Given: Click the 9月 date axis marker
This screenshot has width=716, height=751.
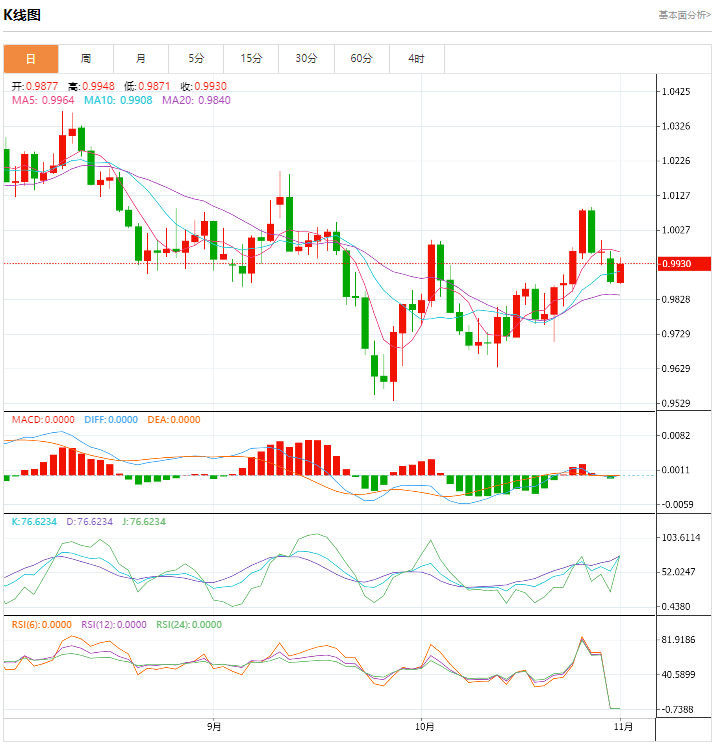Looking at the screenshot, I should pos(214,727).
